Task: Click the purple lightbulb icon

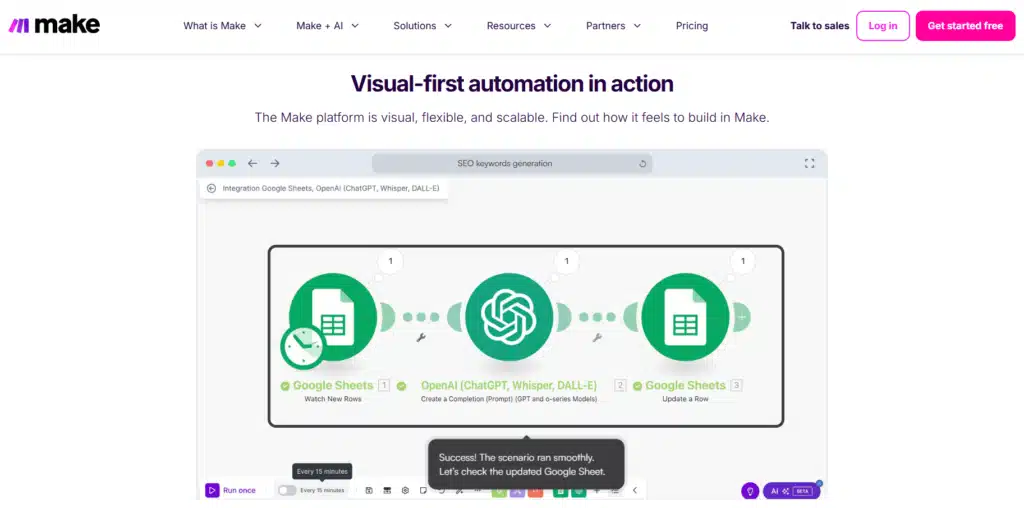Action: tap(749, 491)
